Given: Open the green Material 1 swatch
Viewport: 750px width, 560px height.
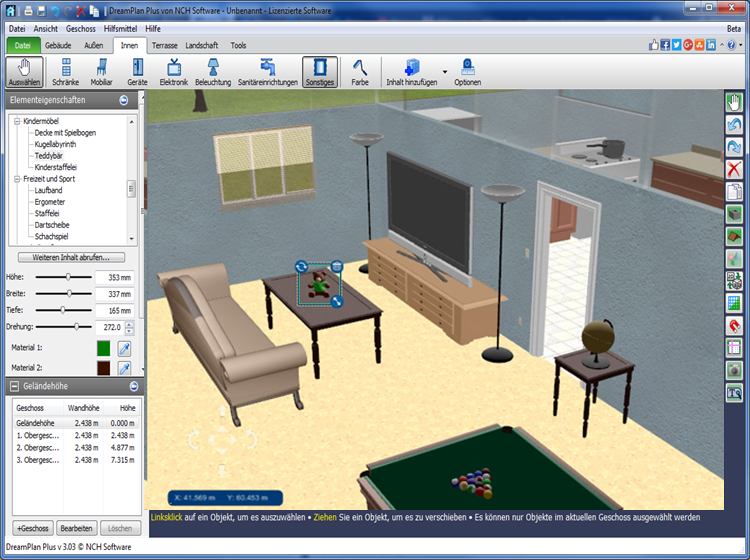Looking at the screenshot, I should pos(103,349).
